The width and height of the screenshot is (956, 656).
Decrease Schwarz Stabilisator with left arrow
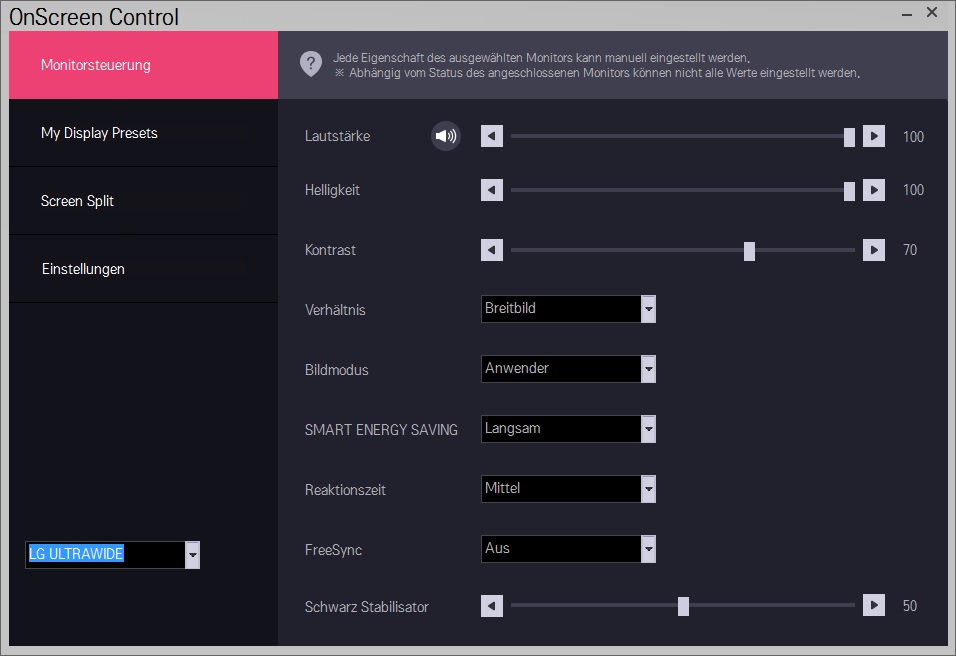491,606
